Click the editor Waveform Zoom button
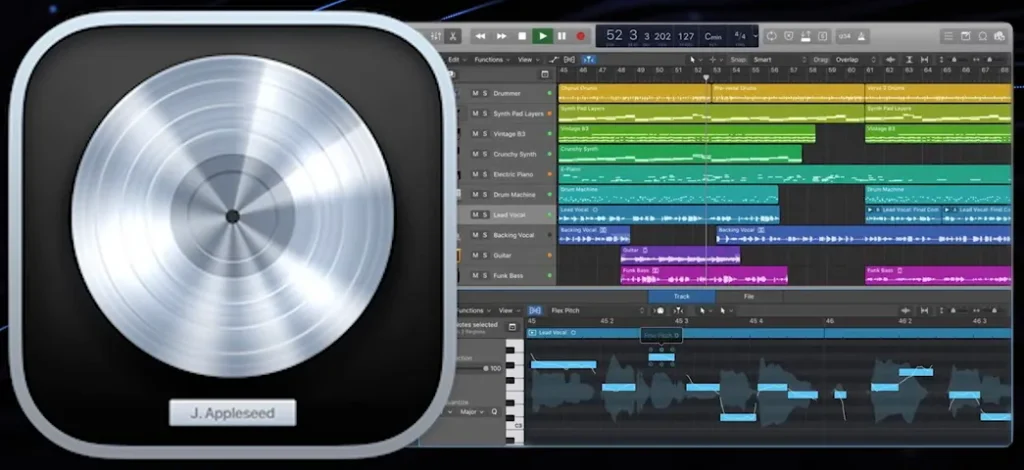 pos(906,311)
